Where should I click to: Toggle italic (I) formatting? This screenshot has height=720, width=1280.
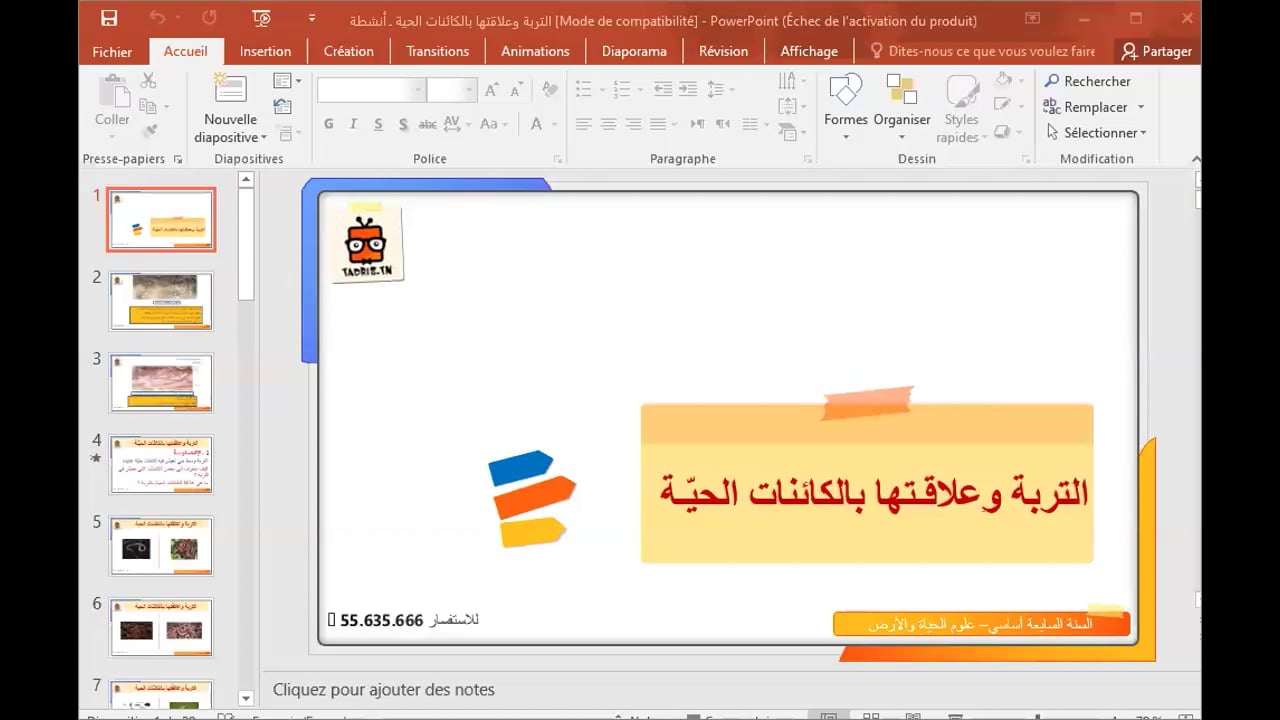point(353,124)
